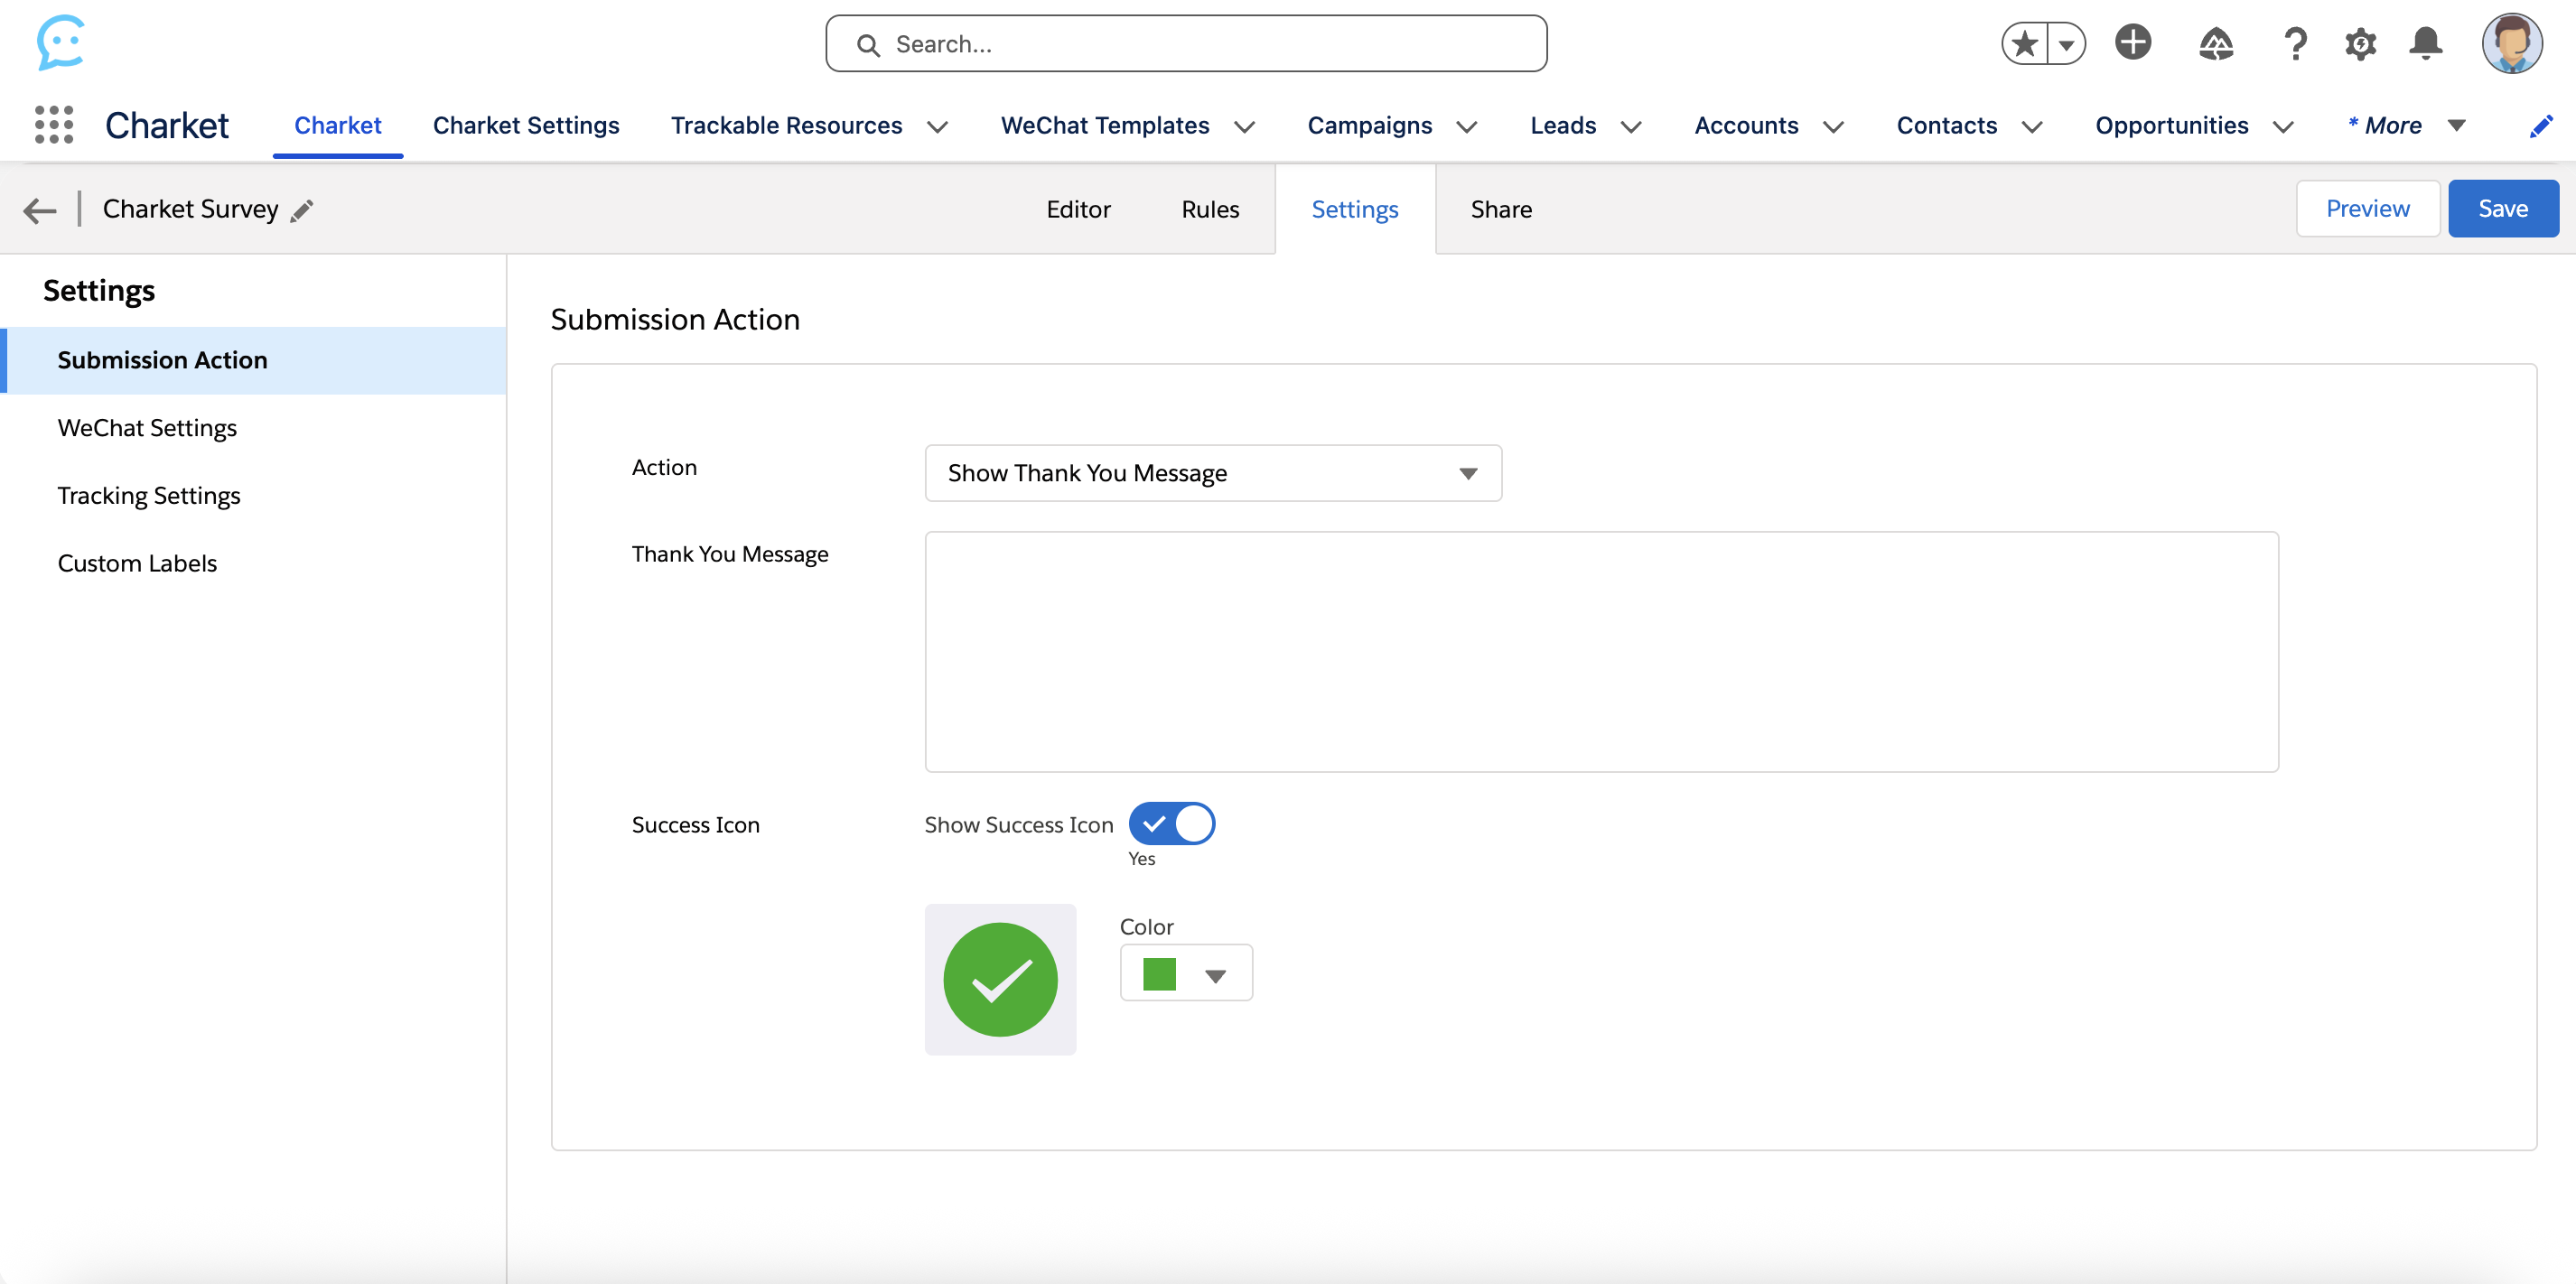Open the App Launcher grid icon
2576x1284 pixels.
tap(54, 125)
